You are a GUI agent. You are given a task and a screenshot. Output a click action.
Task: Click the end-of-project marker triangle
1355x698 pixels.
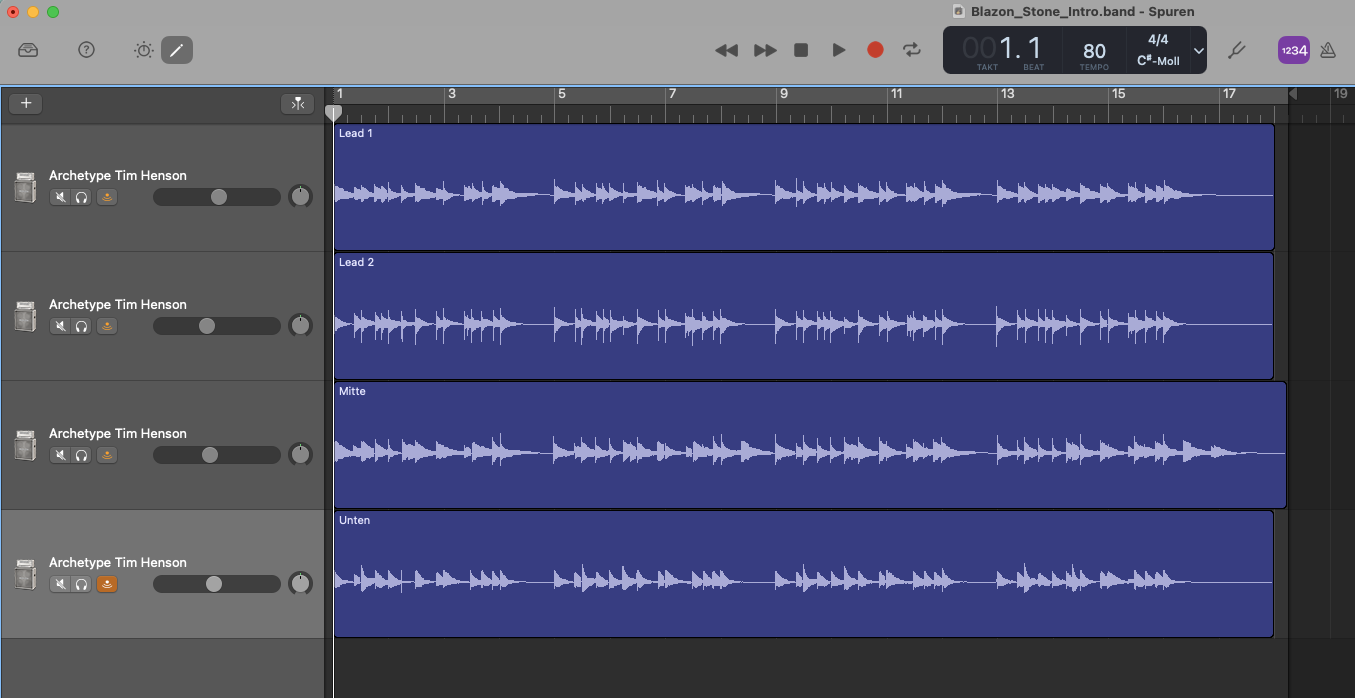point(1292,94)
